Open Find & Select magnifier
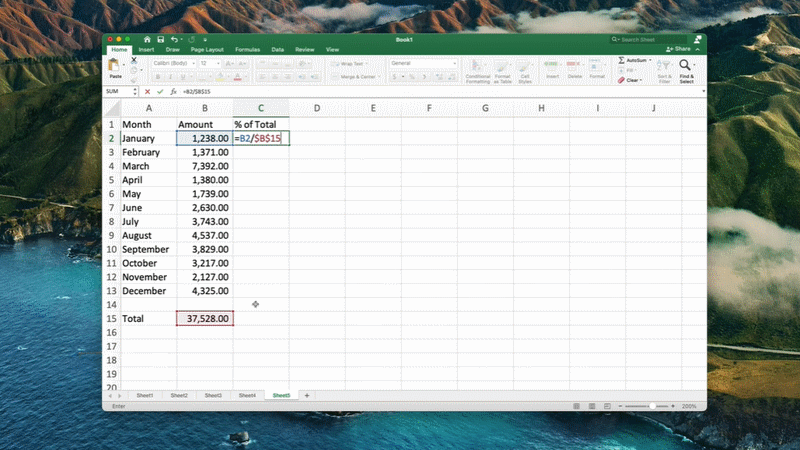Screen dimensions: 800x450 coord(686,71)
